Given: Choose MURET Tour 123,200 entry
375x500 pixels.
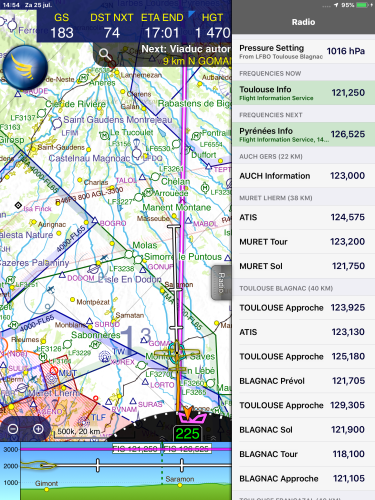Looking at the screenshot, I should pos(303,242).
